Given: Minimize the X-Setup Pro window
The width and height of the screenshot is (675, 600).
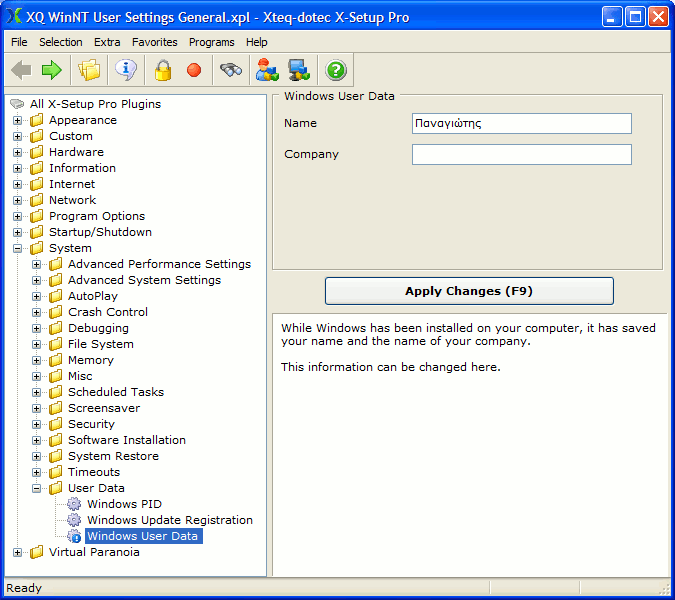Looking at the screenshot, I should coord(612,17).
